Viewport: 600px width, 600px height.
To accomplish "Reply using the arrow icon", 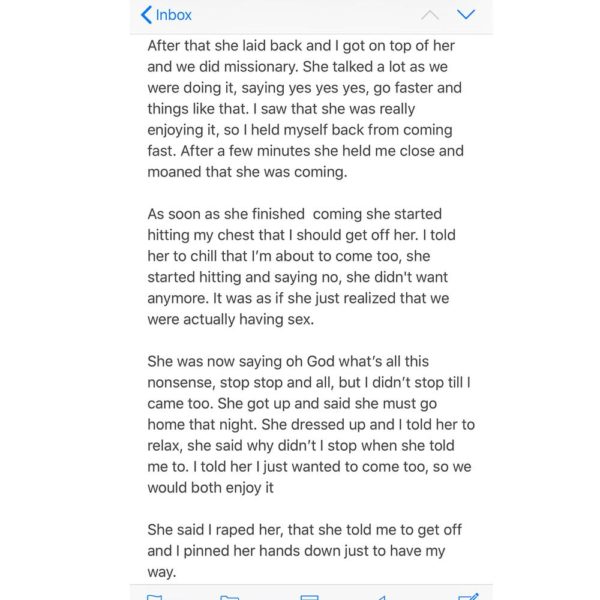I will [381, 597].
